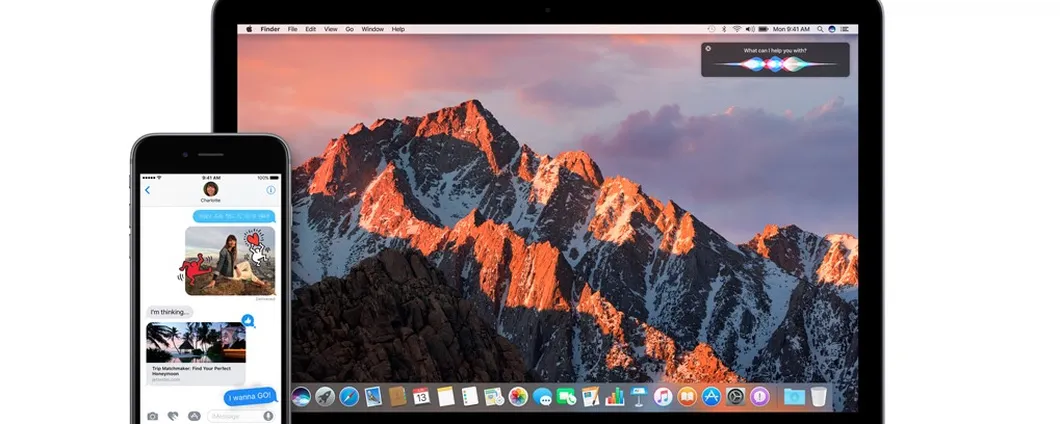Image resolution: width=1060 pixels, height=424 pixels.
Task: Open iTunes music note icon in Dock
Action: pos(663,396)
